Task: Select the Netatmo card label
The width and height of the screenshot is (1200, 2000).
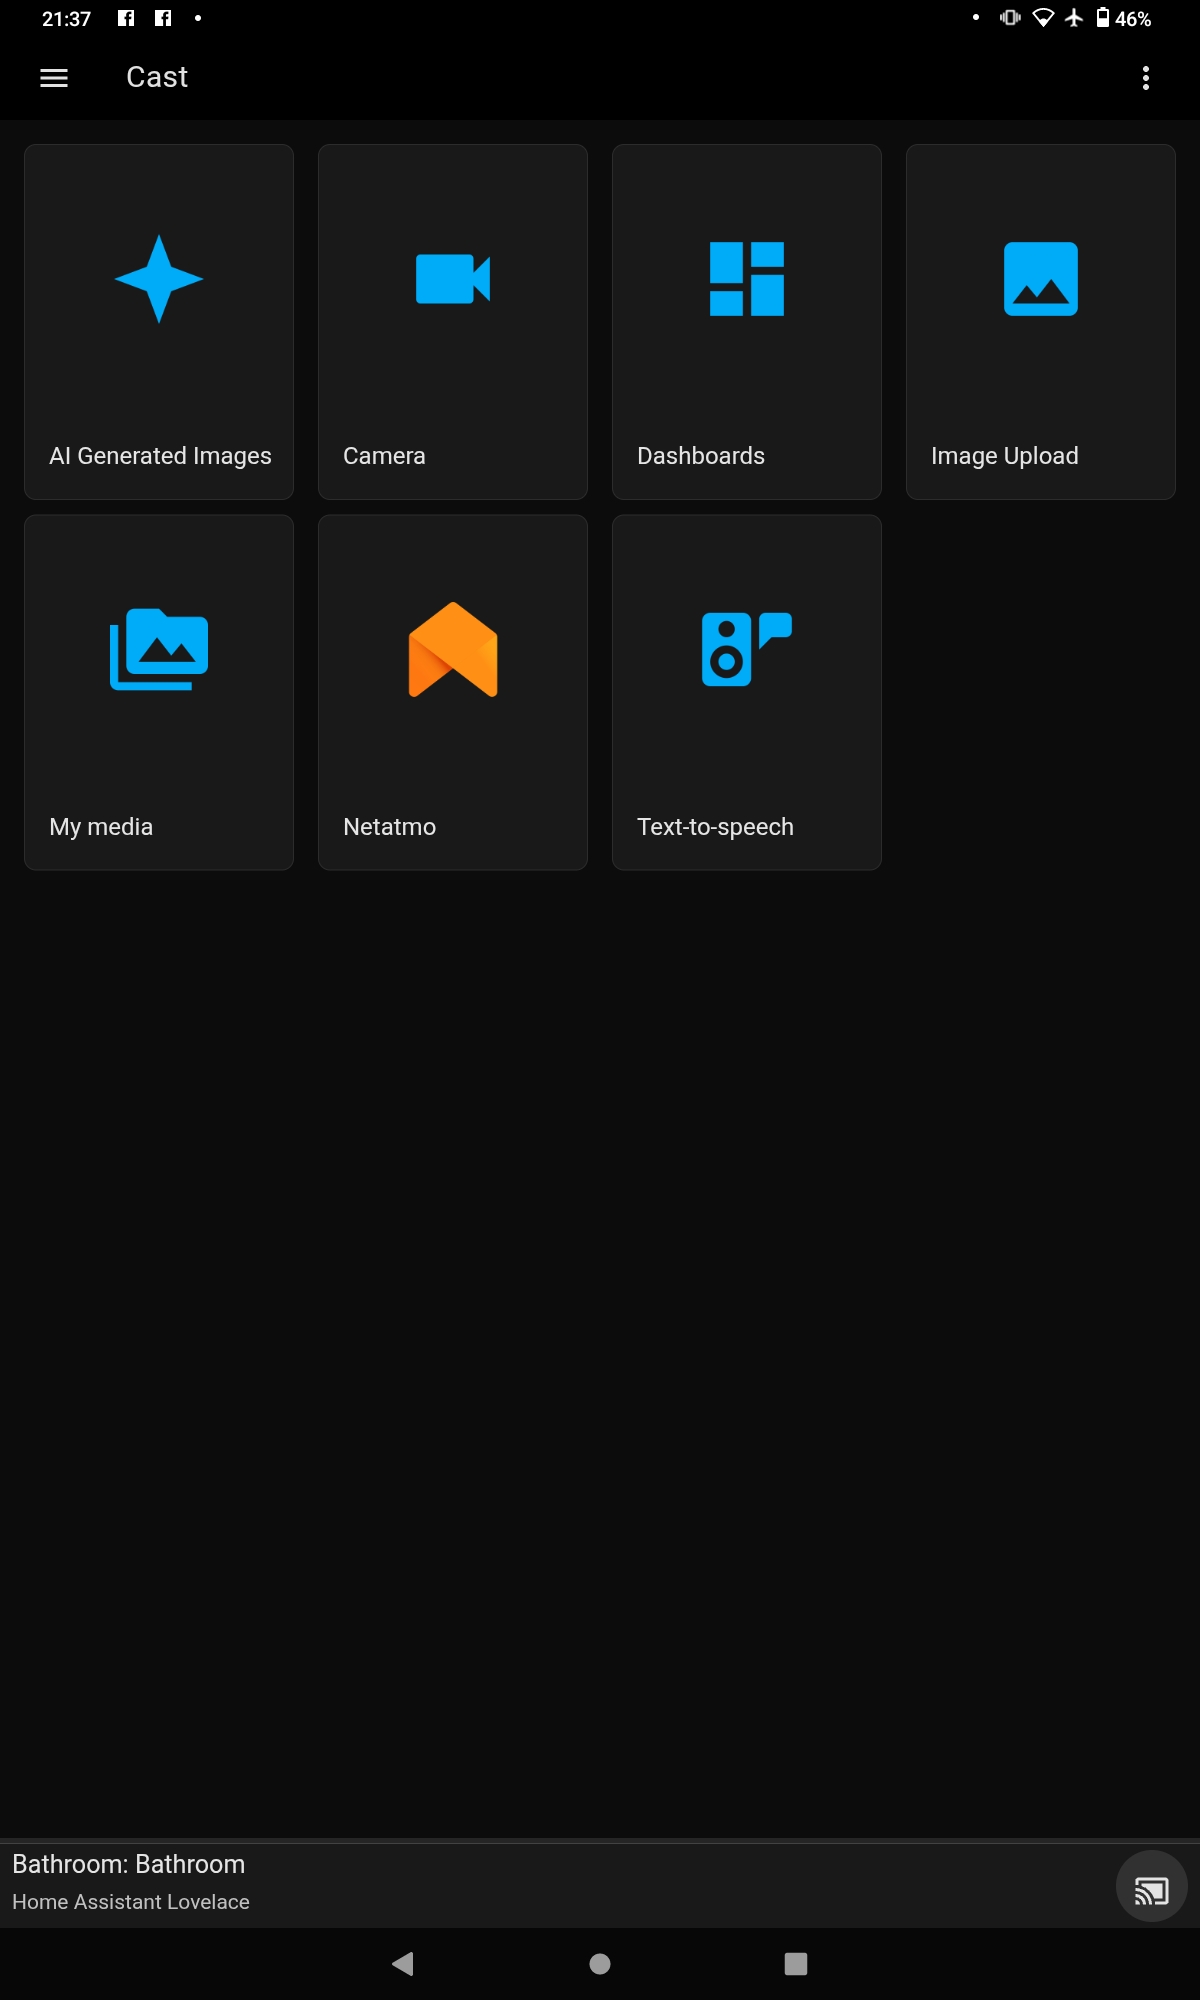Action: pyautogui.click(x=389, y=827)
